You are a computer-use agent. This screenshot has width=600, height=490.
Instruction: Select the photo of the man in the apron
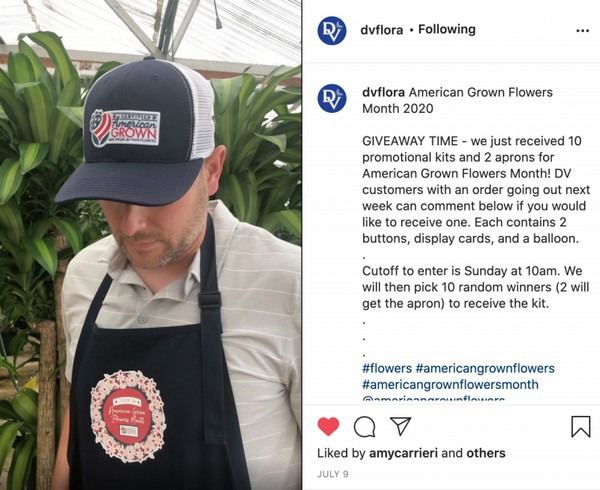pos(150,245)
